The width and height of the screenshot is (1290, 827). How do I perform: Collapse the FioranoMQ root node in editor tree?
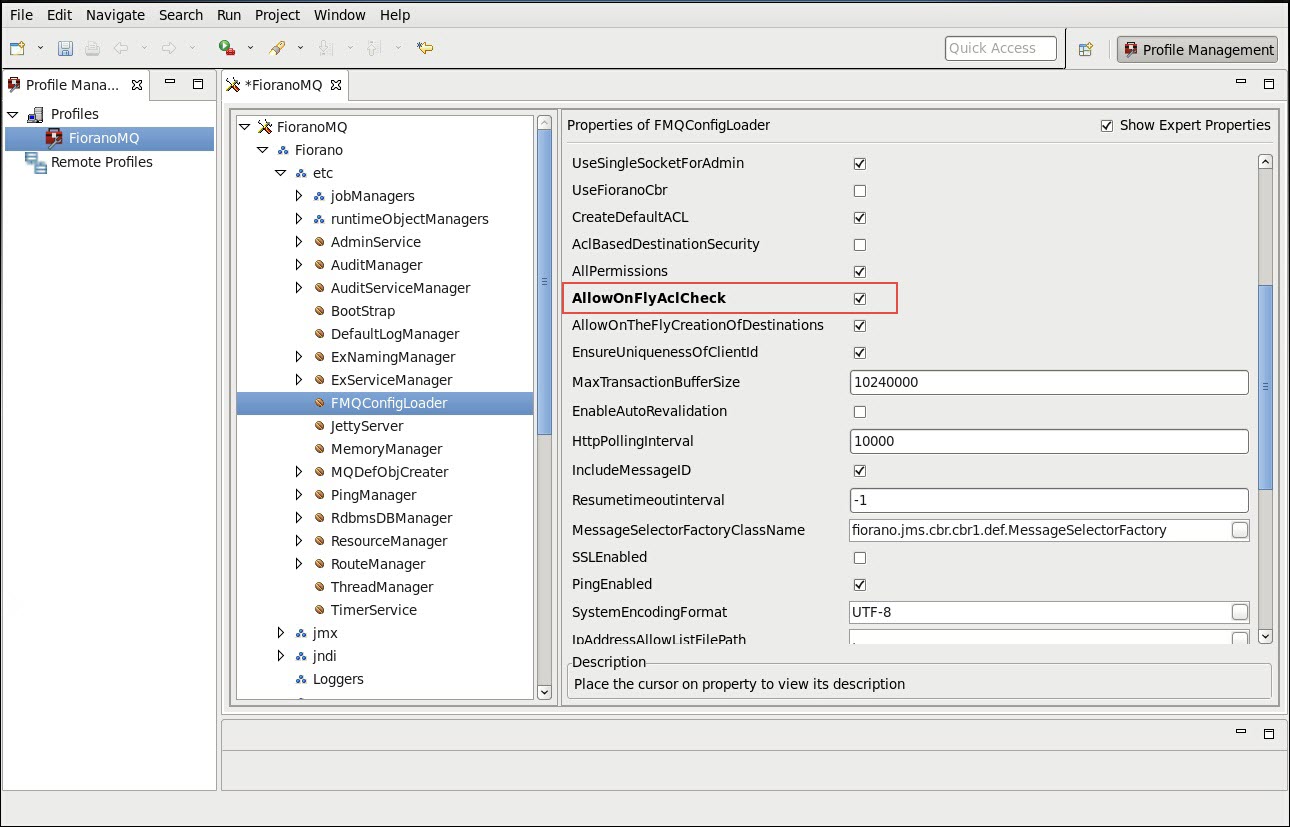245,128
